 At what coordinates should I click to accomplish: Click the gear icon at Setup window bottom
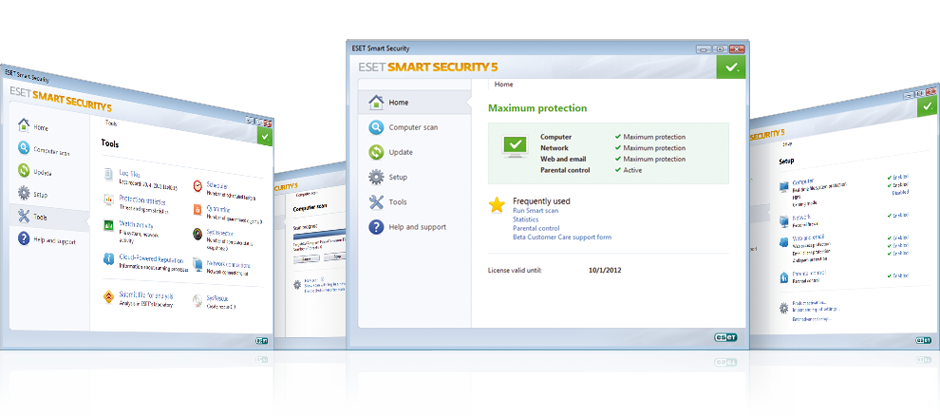tap(784, 308)
